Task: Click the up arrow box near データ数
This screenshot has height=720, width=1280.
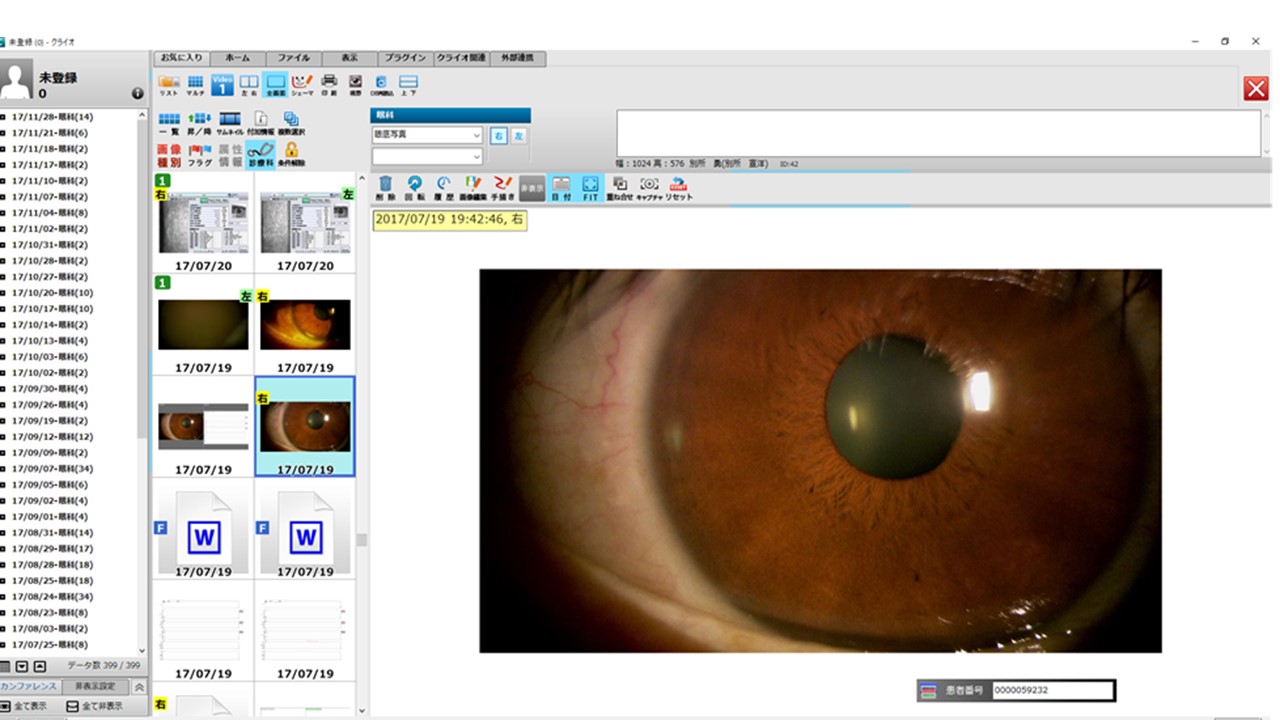Action: pyautogui.click(x=39, y=666)
